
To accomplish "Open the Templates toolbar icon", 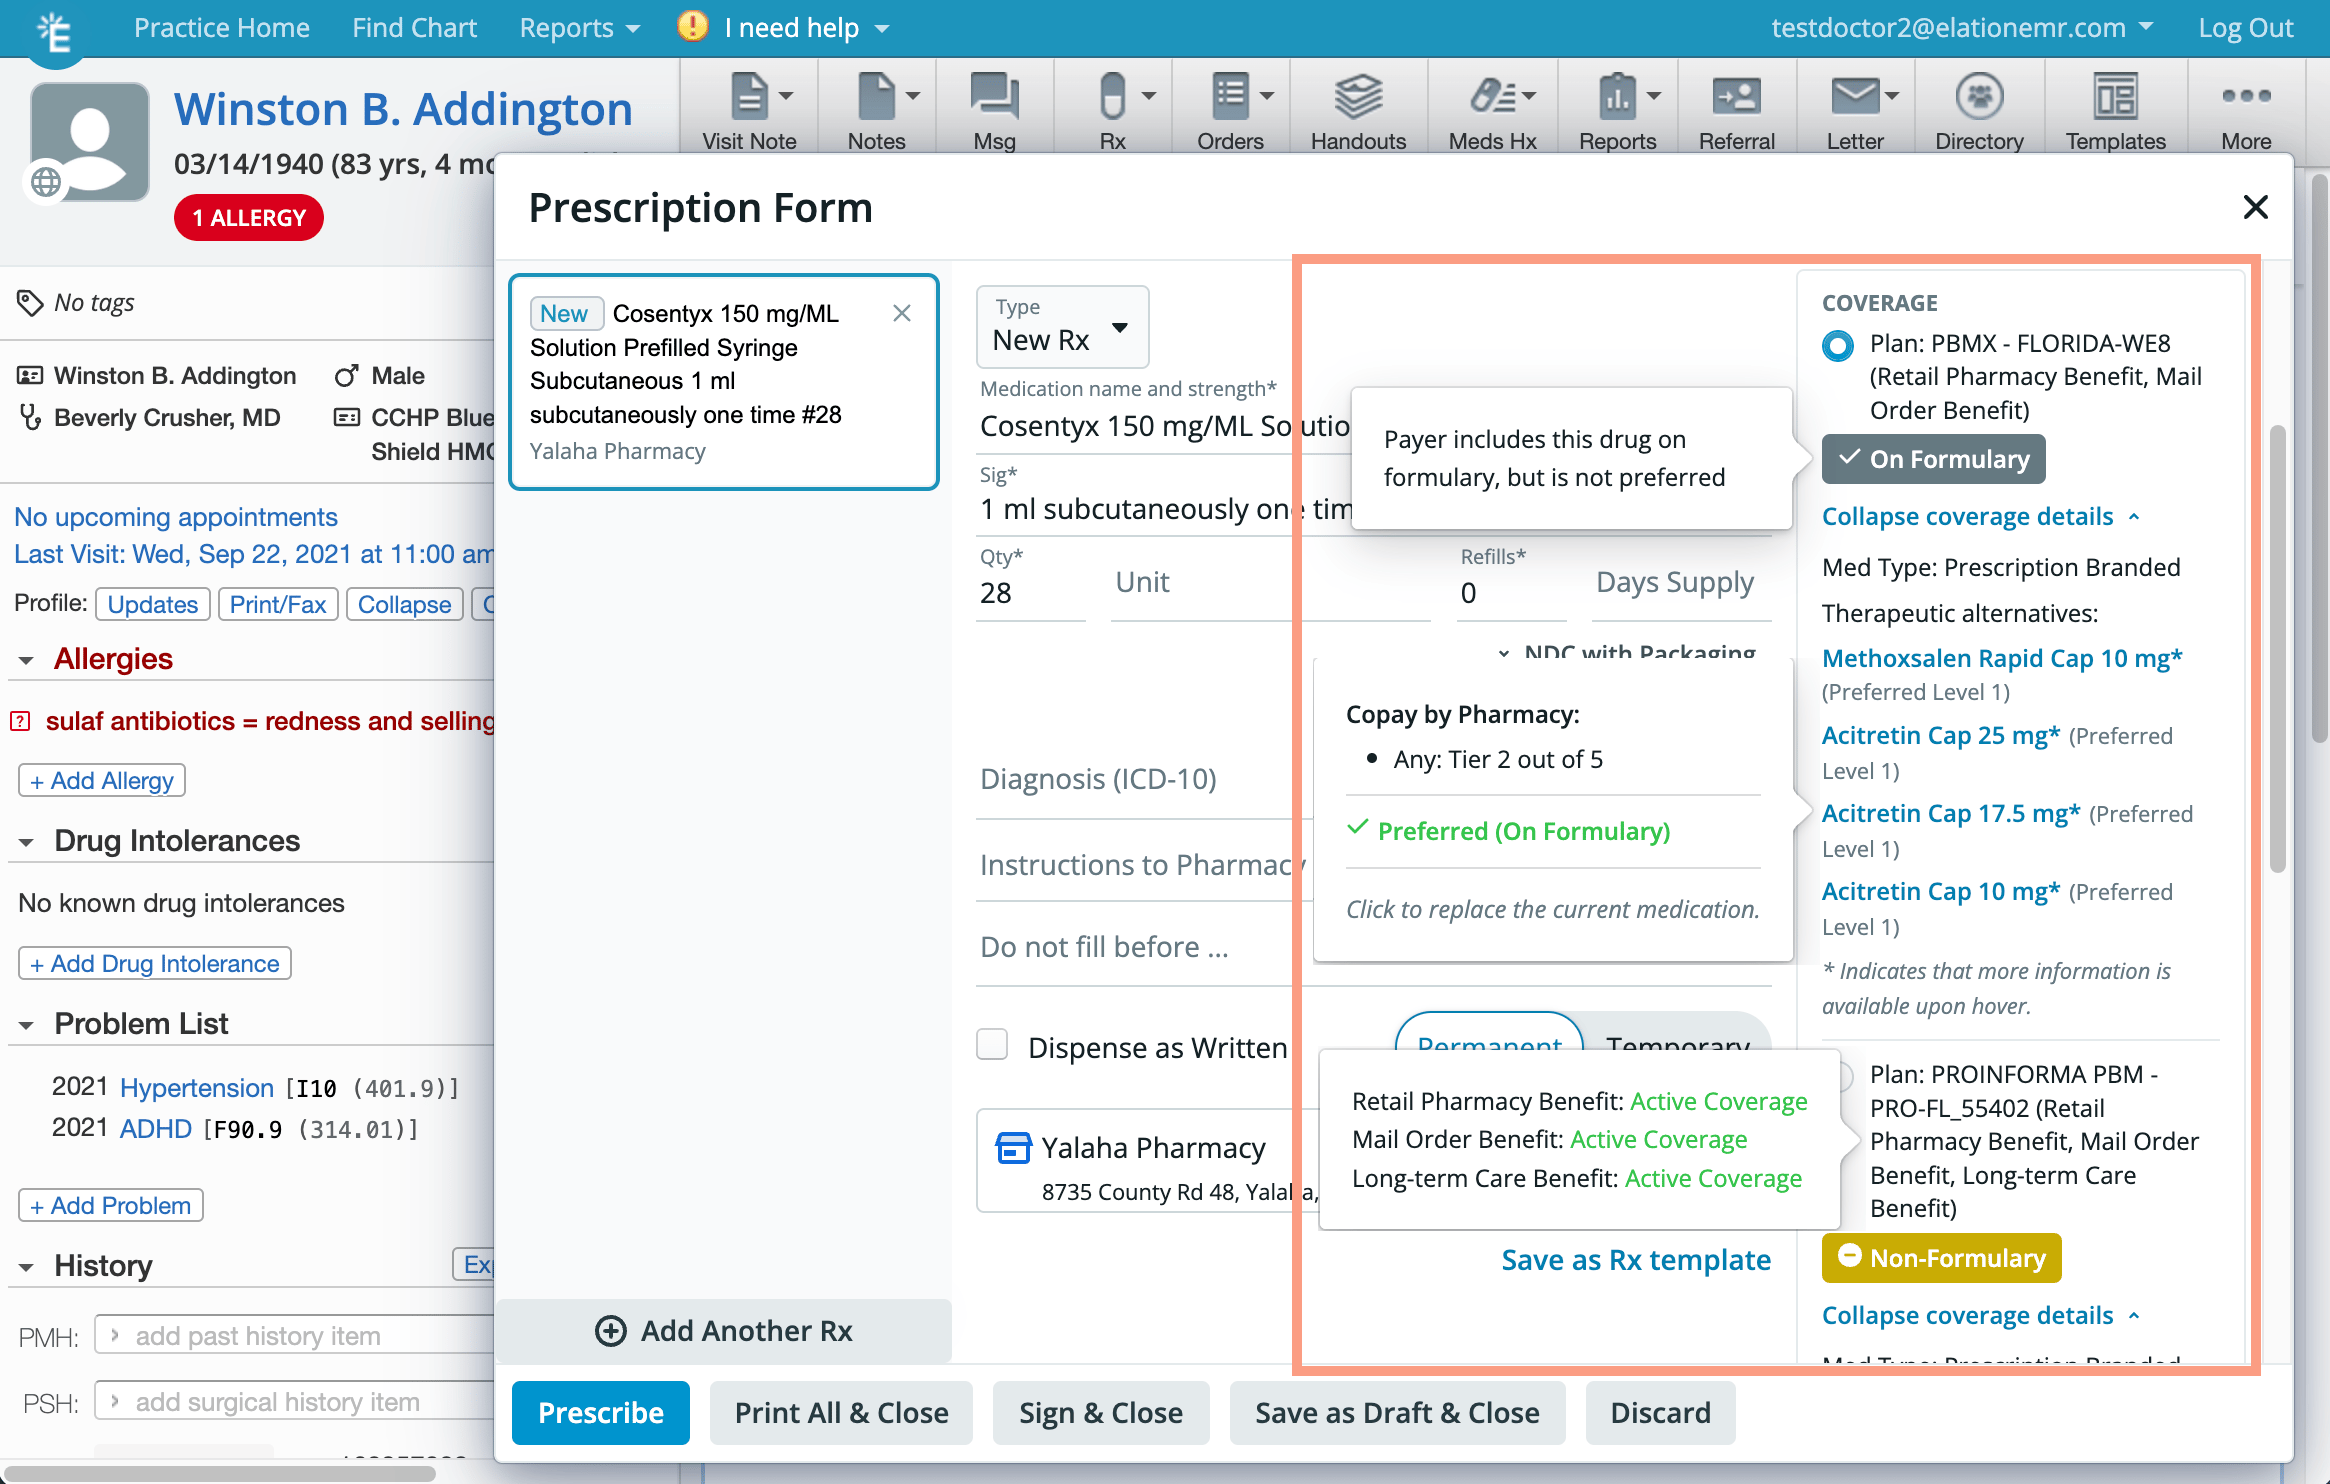I will pos(2116,96).
